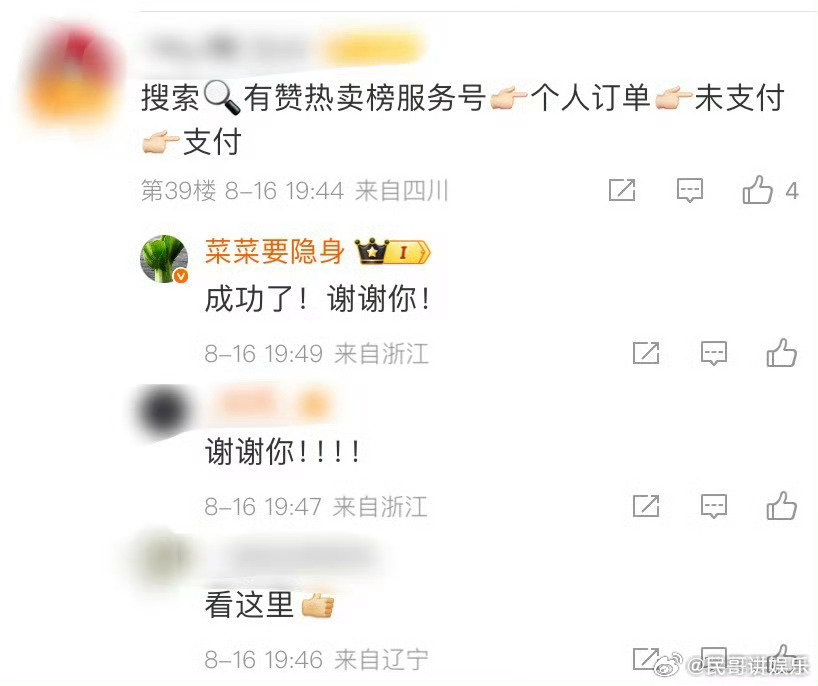Like the floor 39 comment from Sichuan

(757, 189)
